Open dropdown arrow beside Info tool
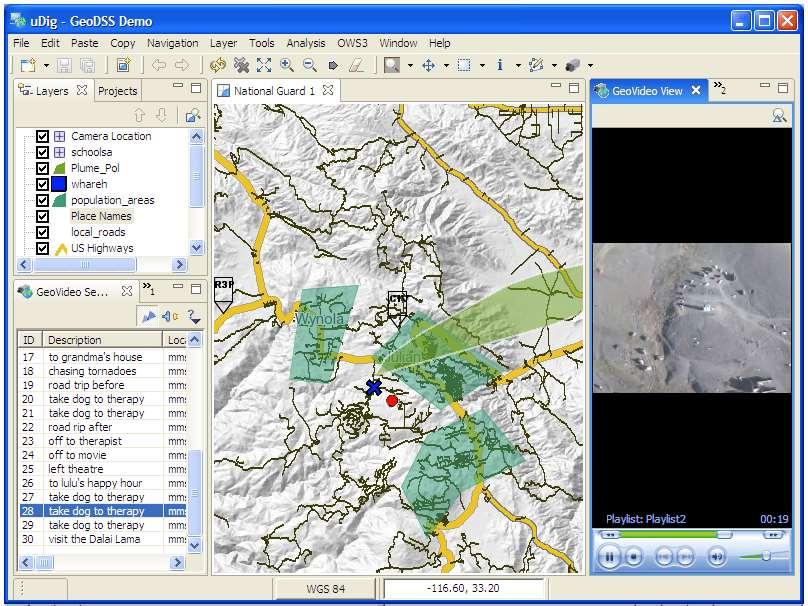This screenshot has width=808, height=606. 518,65
